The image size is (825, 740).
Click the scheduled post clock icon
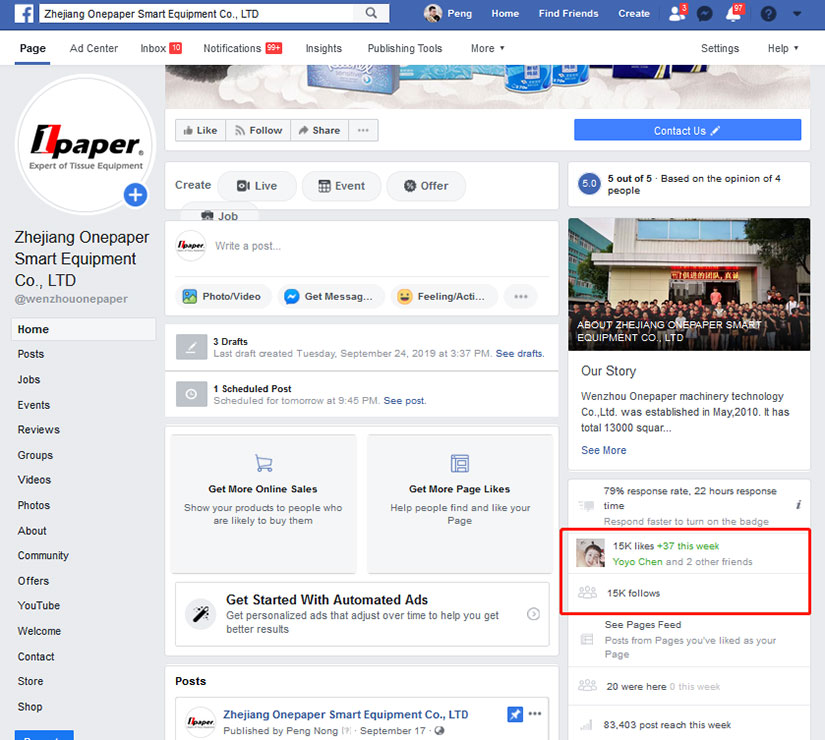click(191, 394)
